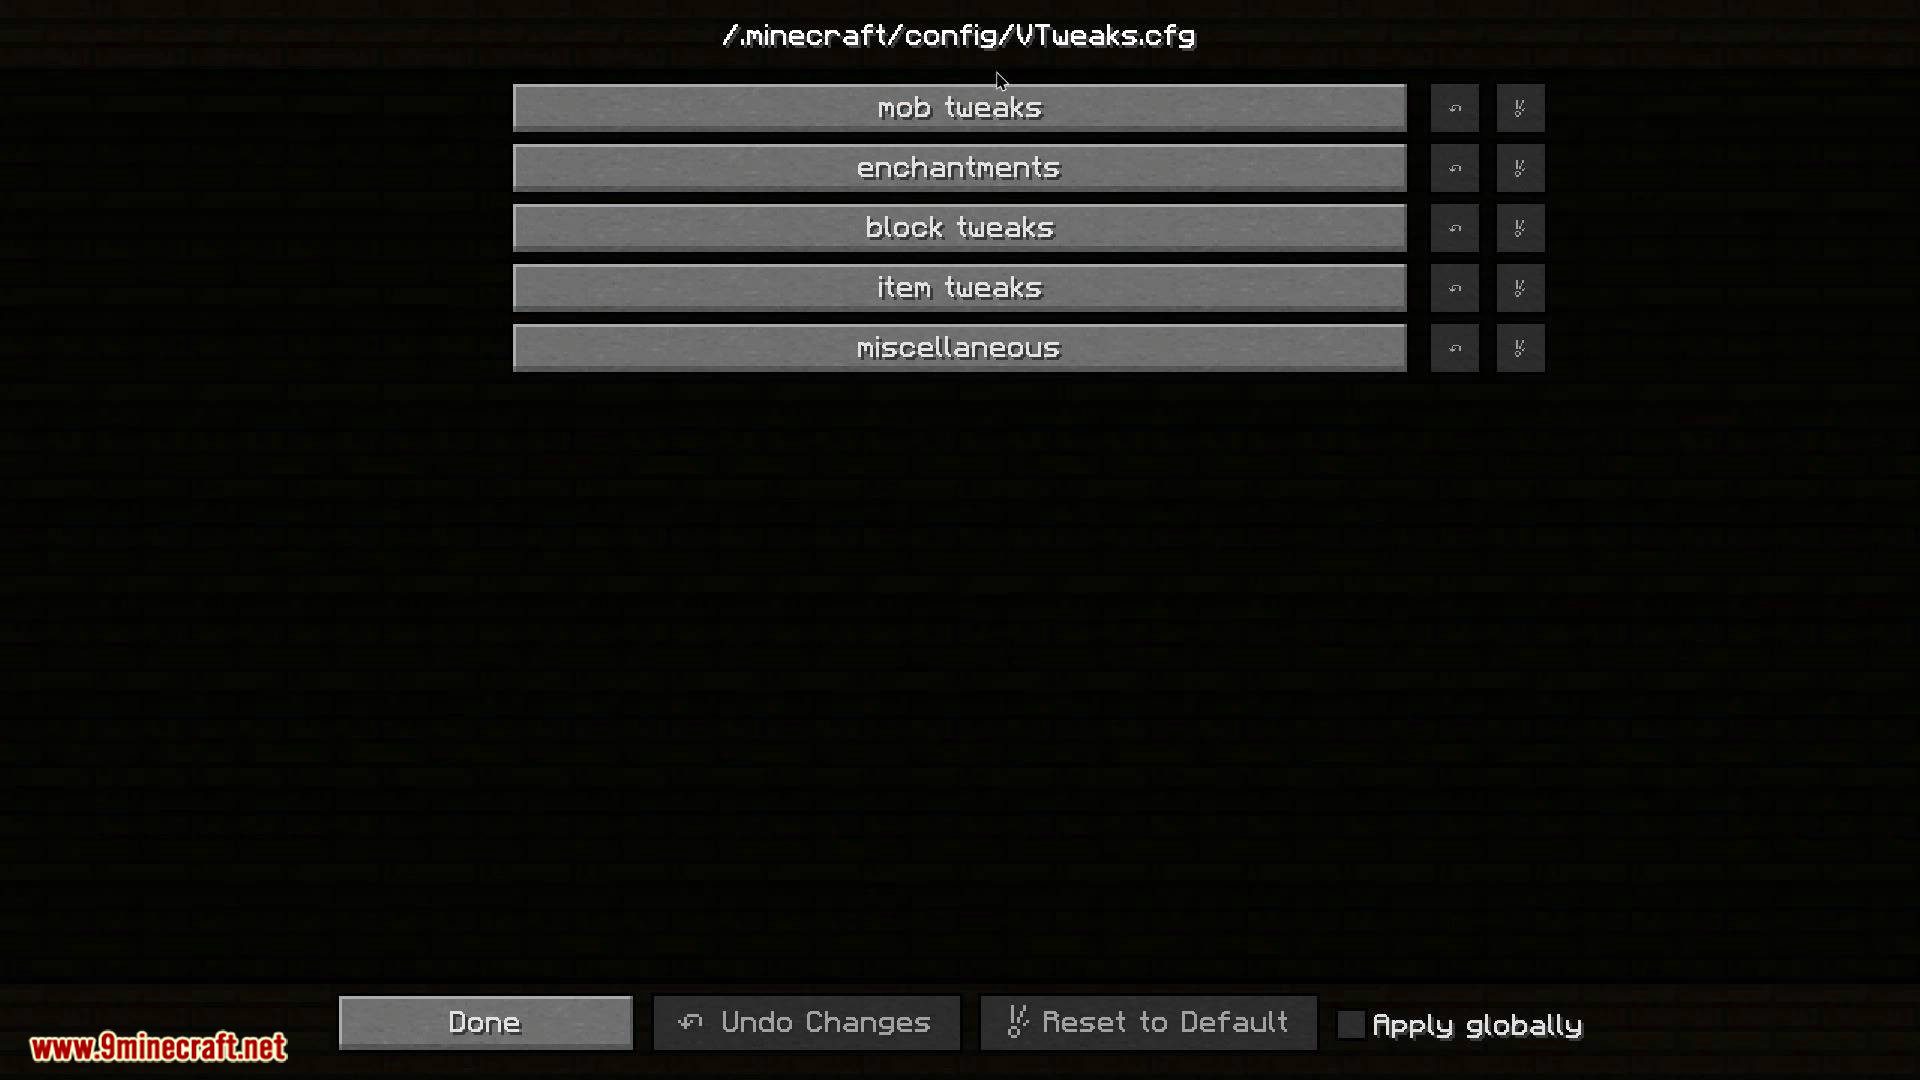Screen dimensions: 1920x1080
Task: Click the Undo Changes button
Action: (x=806, y=1023)
